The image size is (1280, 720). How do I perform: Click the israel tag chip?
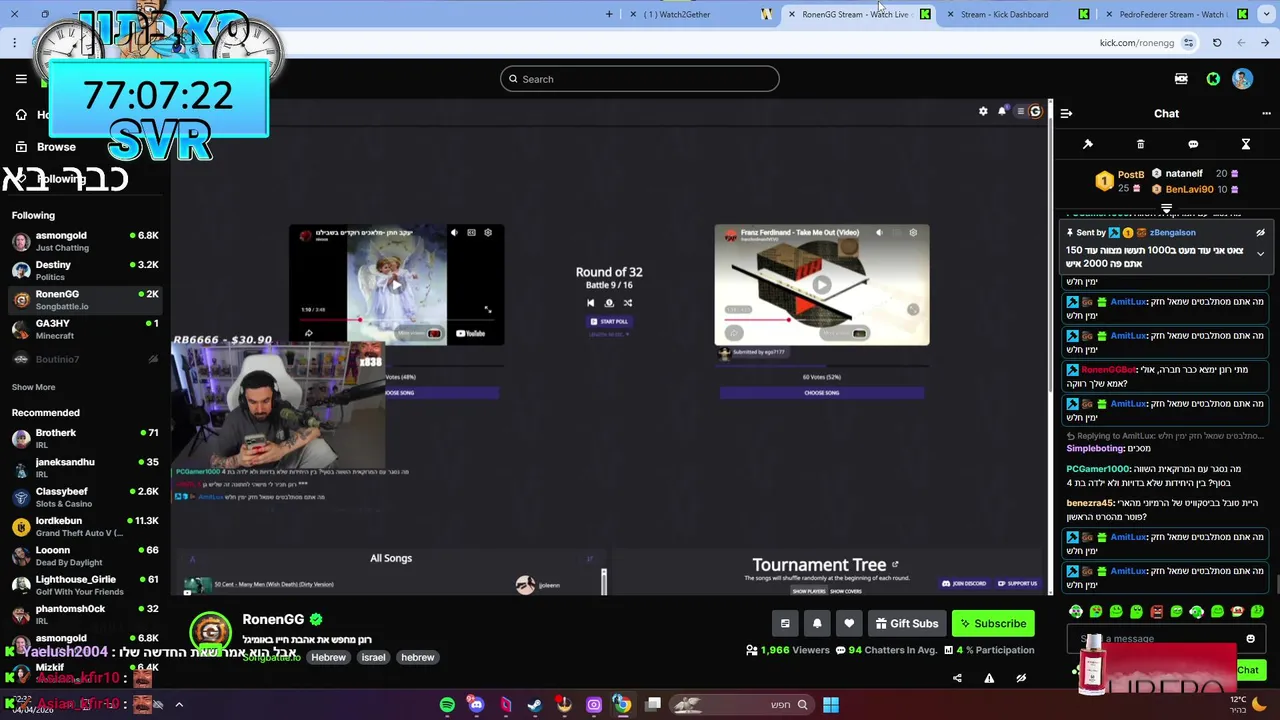(373, 658)
